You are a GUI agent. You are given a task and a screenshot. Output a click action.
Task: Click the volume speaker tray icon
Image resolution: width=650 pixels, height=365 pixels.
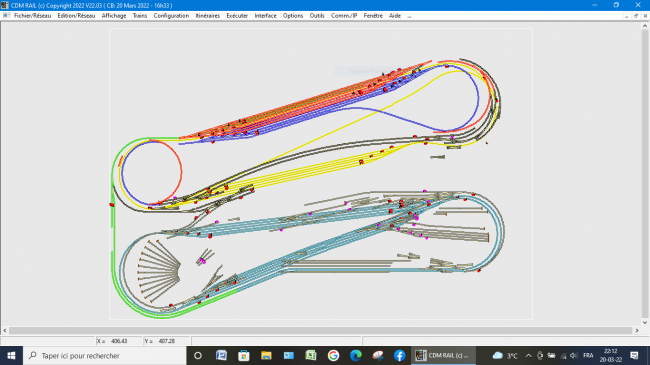[x=574, y=355]
